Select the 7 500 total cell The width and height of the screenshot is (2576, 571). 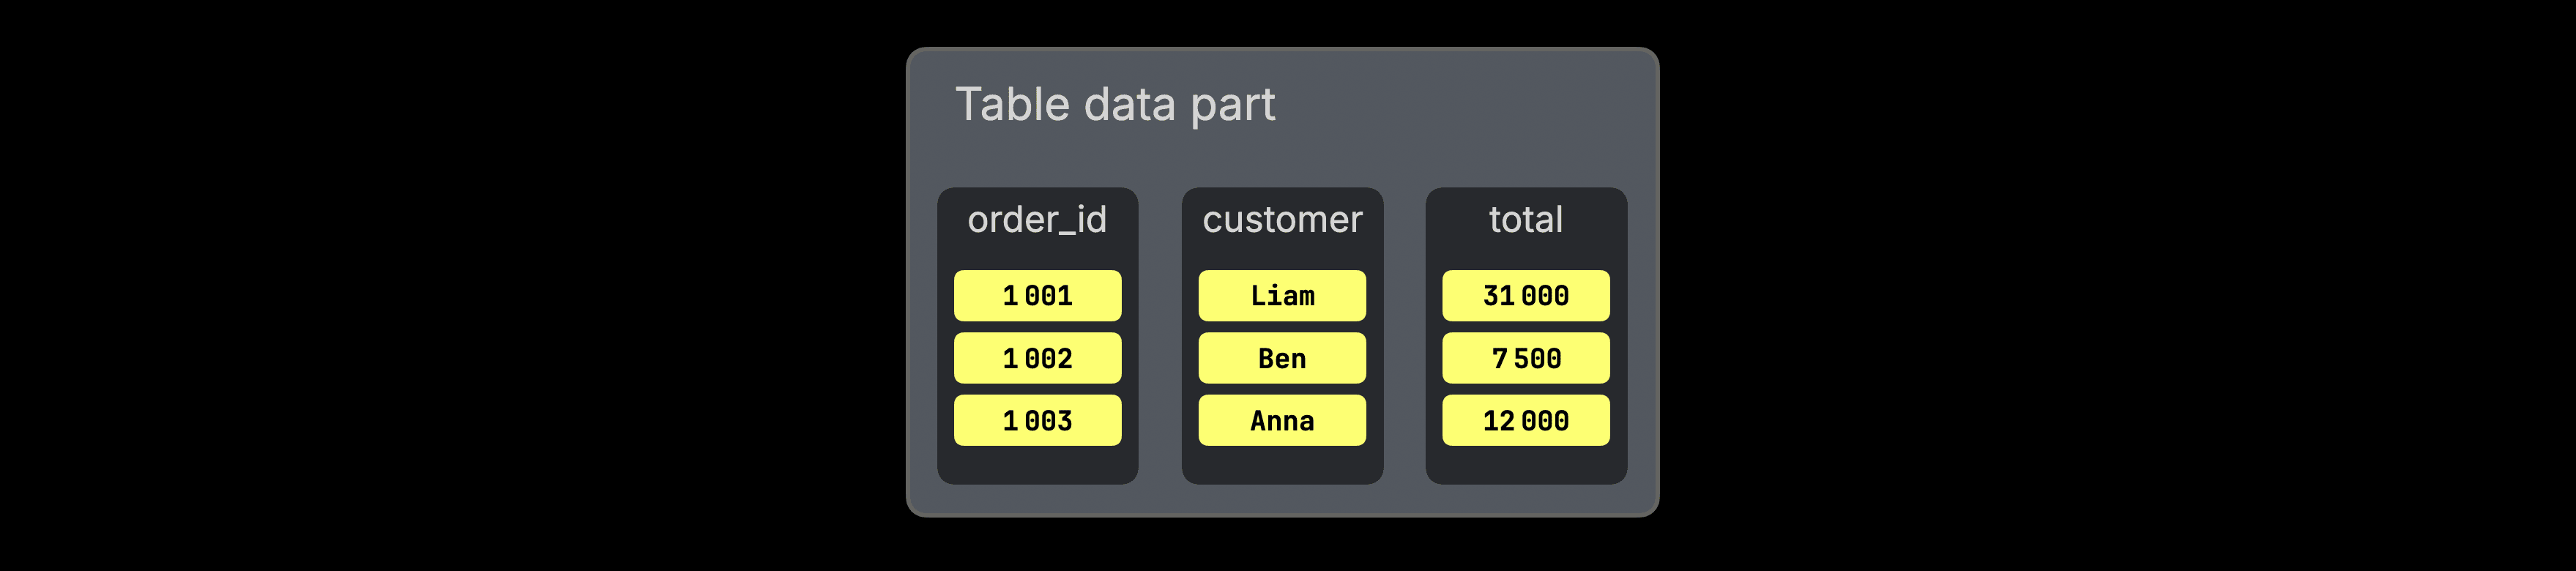(x=1526, y=358)
